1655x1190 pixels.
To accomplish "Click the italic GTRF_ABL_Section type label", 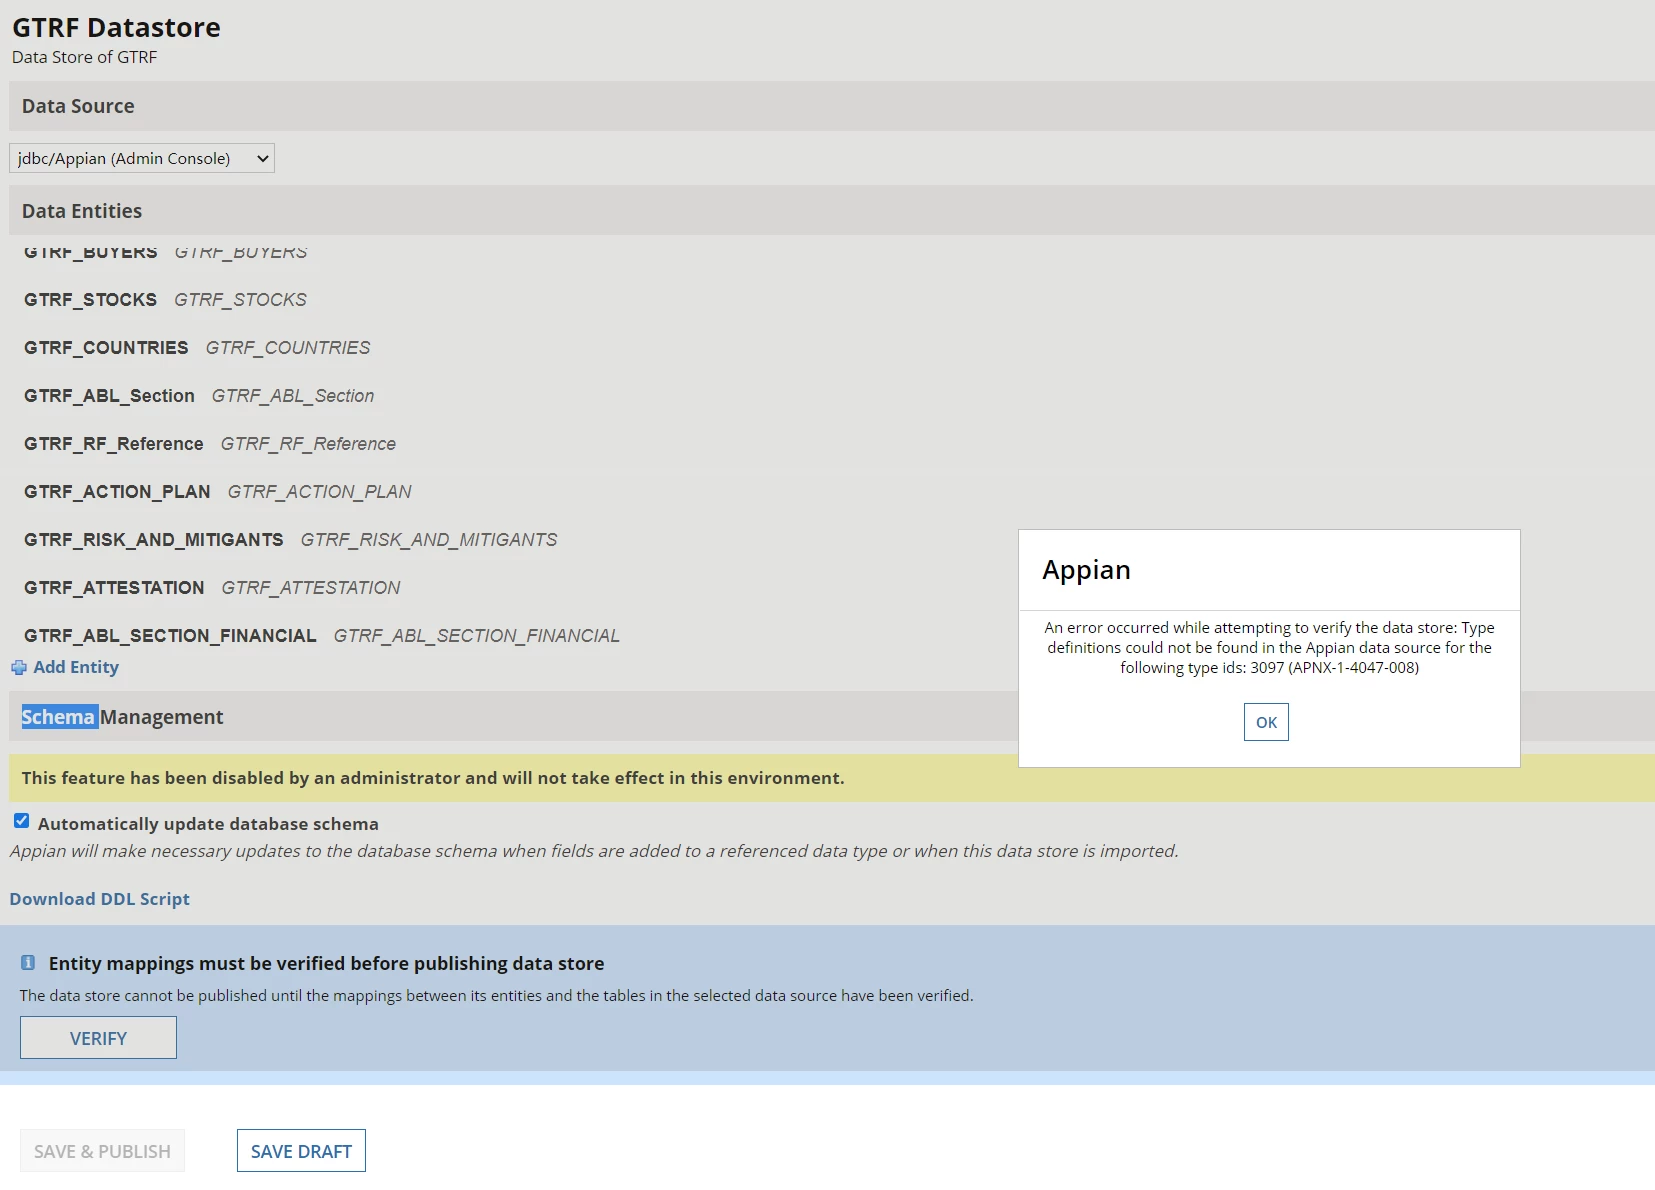I will tap(293, 396).
